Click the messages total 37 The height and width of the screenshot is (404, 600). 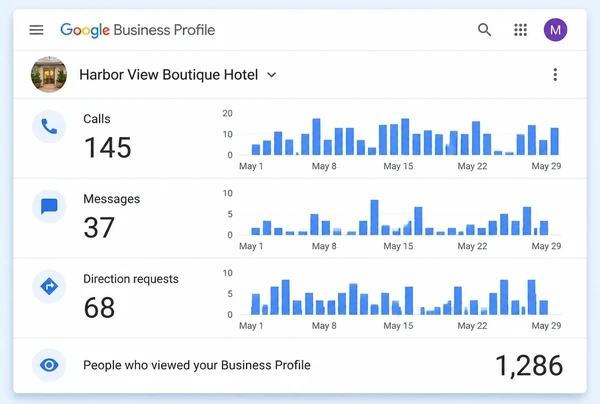click(99, 227)
